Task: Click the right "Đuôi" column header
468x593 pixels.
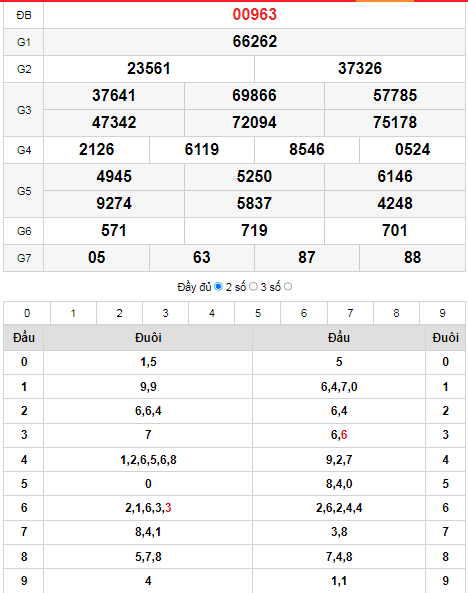Action: click(x=445, y=338)
